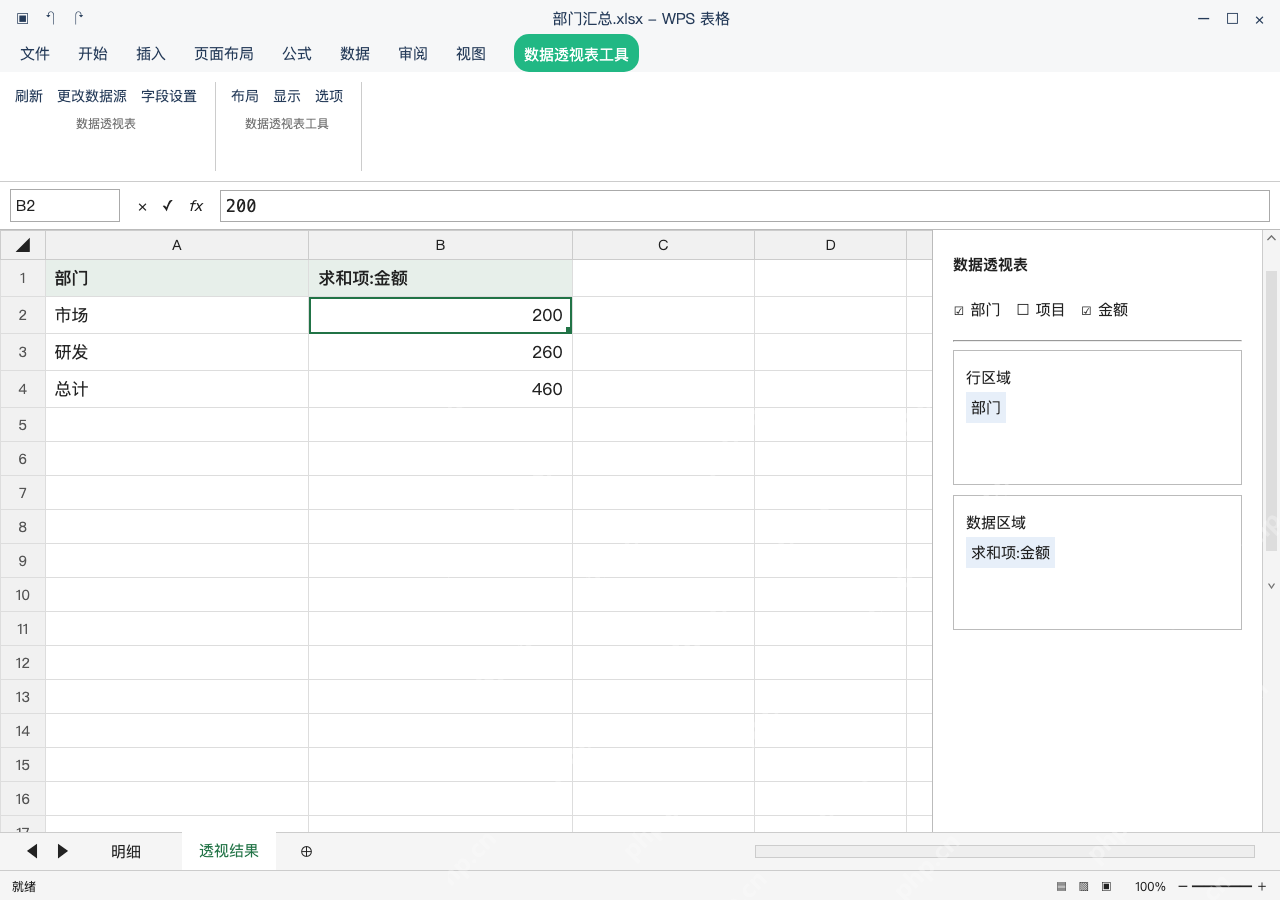Select column C header

point(663,245)
